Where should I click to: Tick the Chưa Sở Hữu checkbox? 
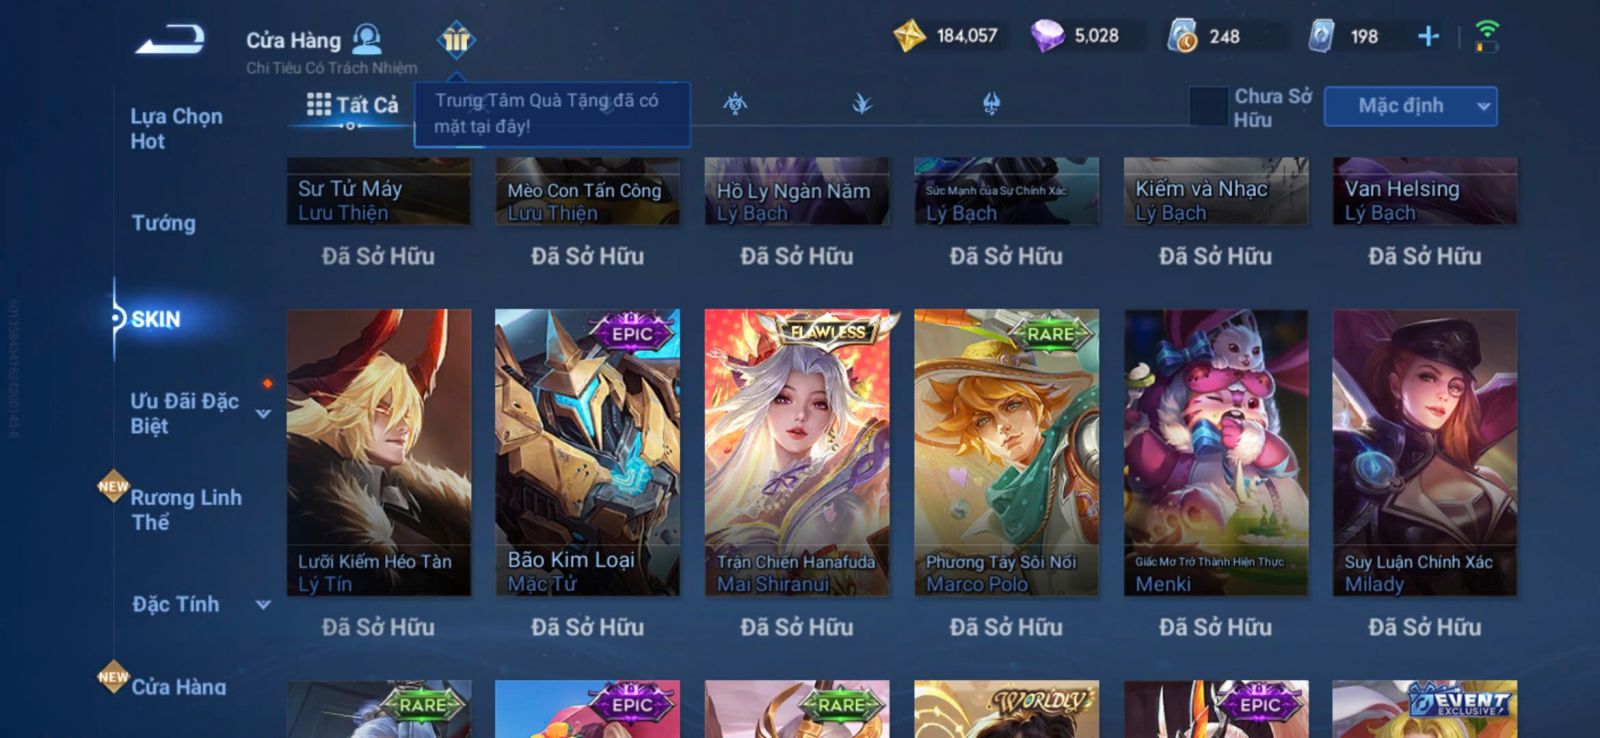click(1208, 106)
